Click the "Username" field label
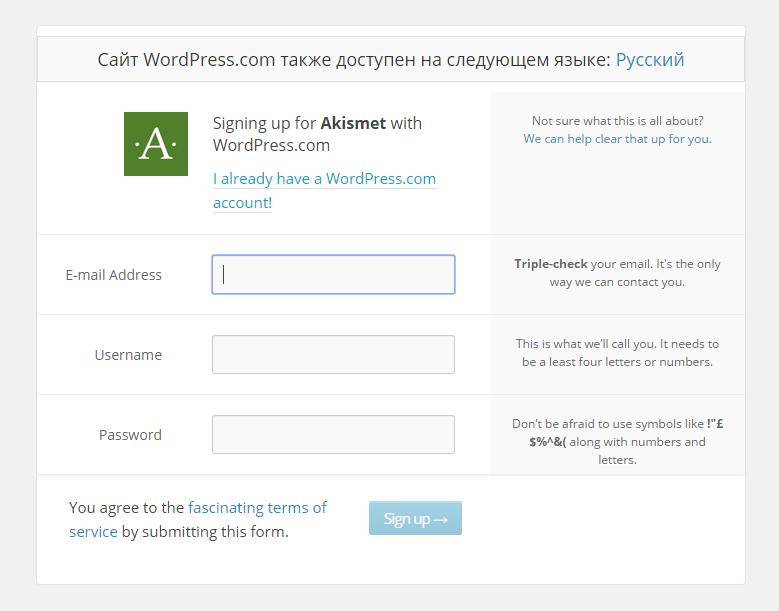779x611 pixels. (128, 355)
